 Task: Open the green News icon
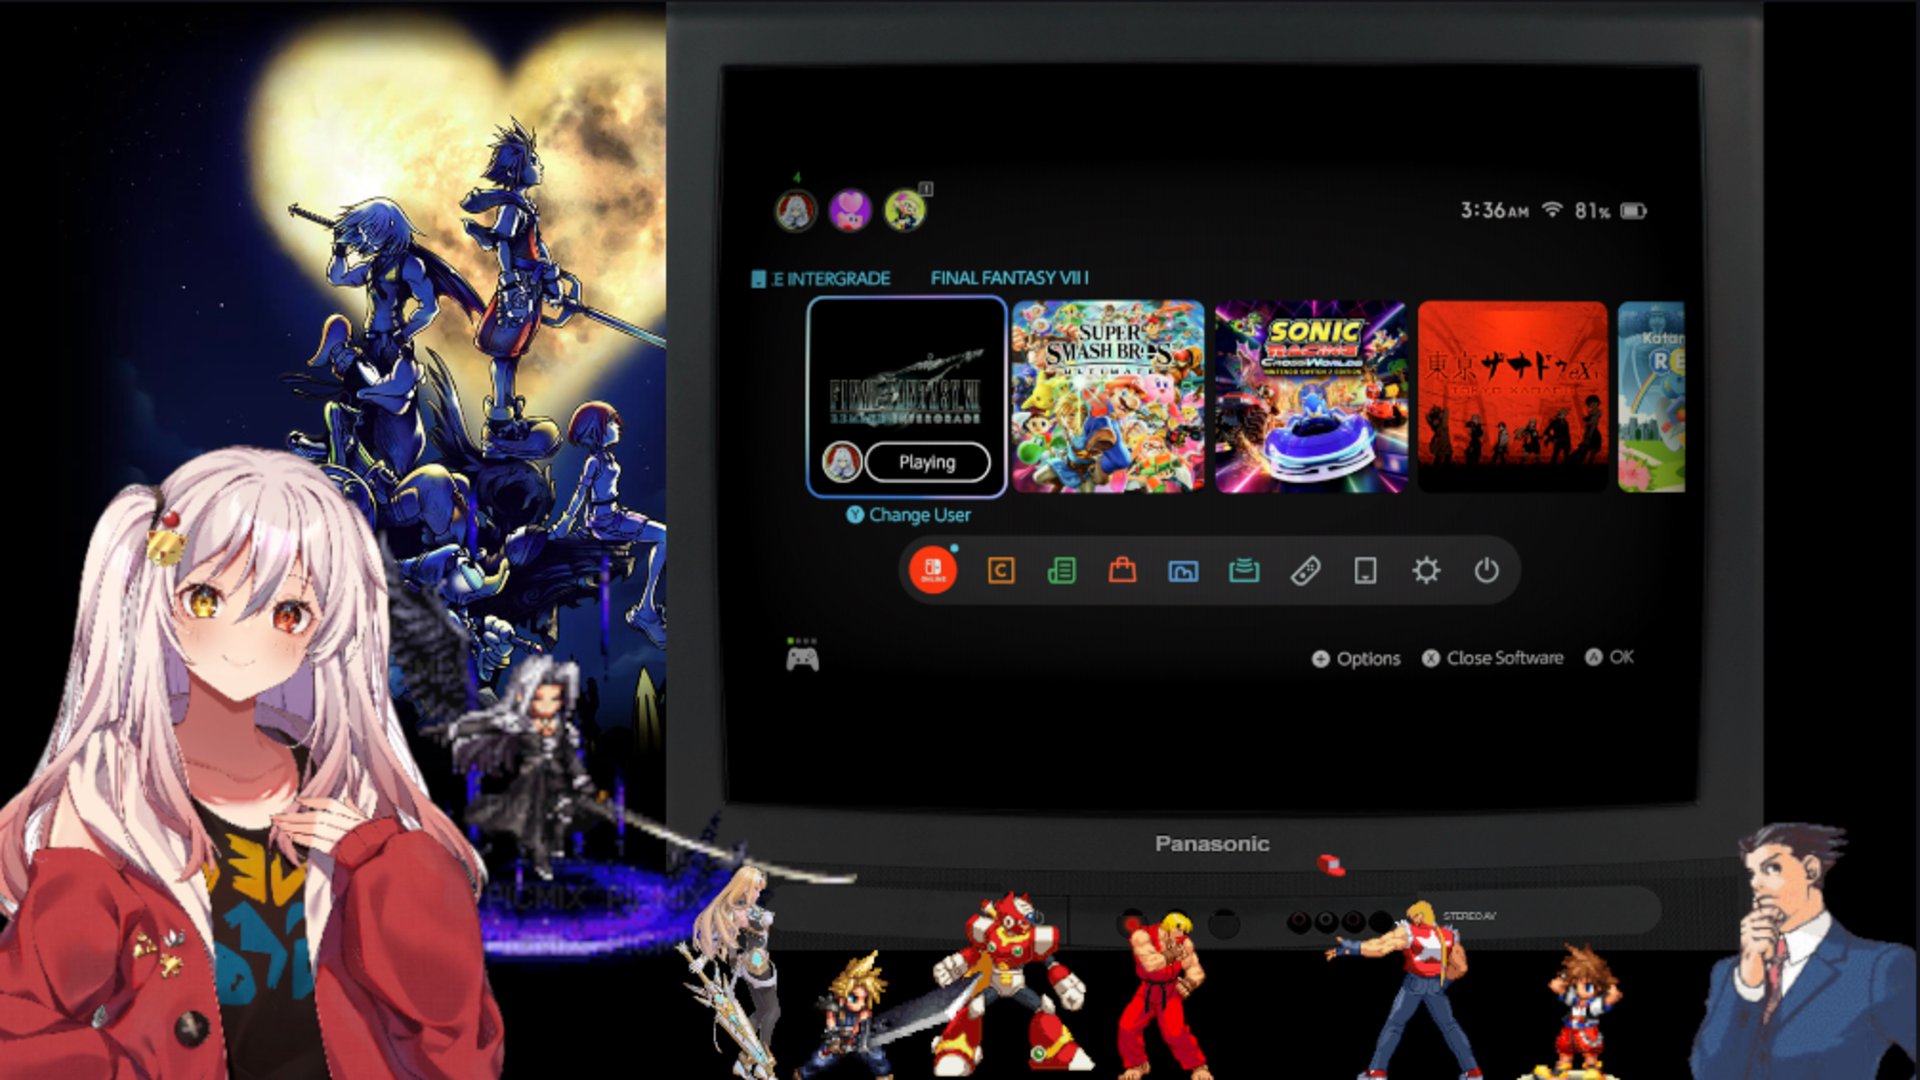click(1062, 571)
